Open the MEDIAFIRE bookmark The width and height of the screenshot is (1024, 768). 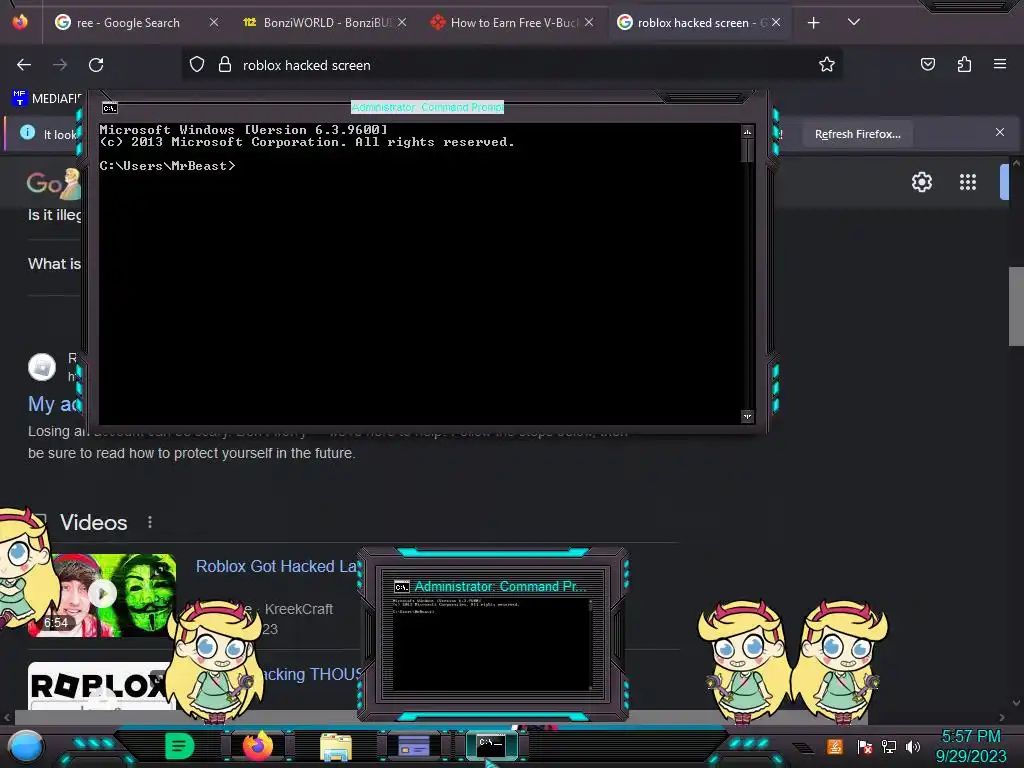click(x=47, y=99)
